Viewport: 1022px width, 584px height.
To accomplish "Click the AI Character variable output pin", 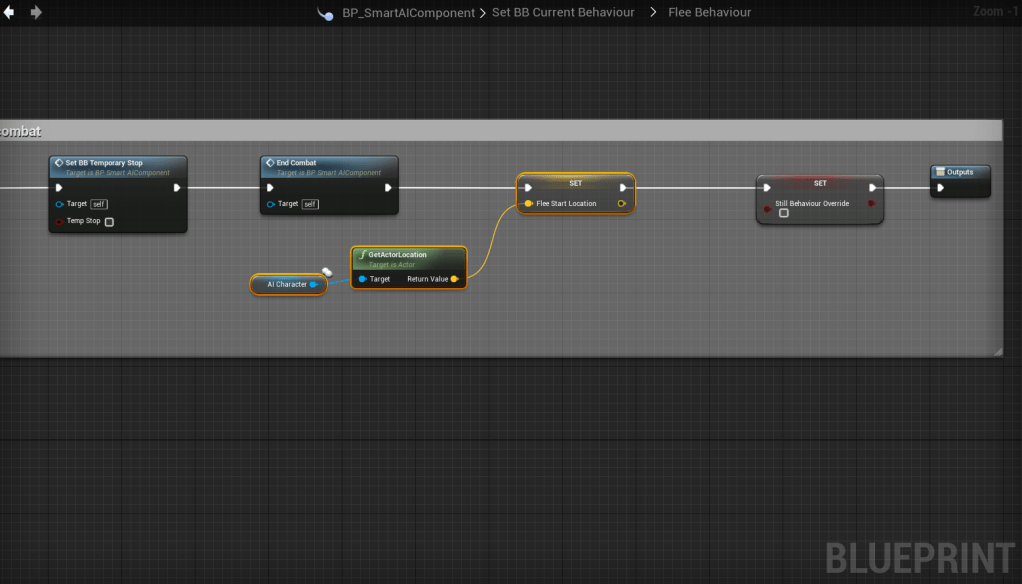I will pyautogui.click(x=313, y=285).
